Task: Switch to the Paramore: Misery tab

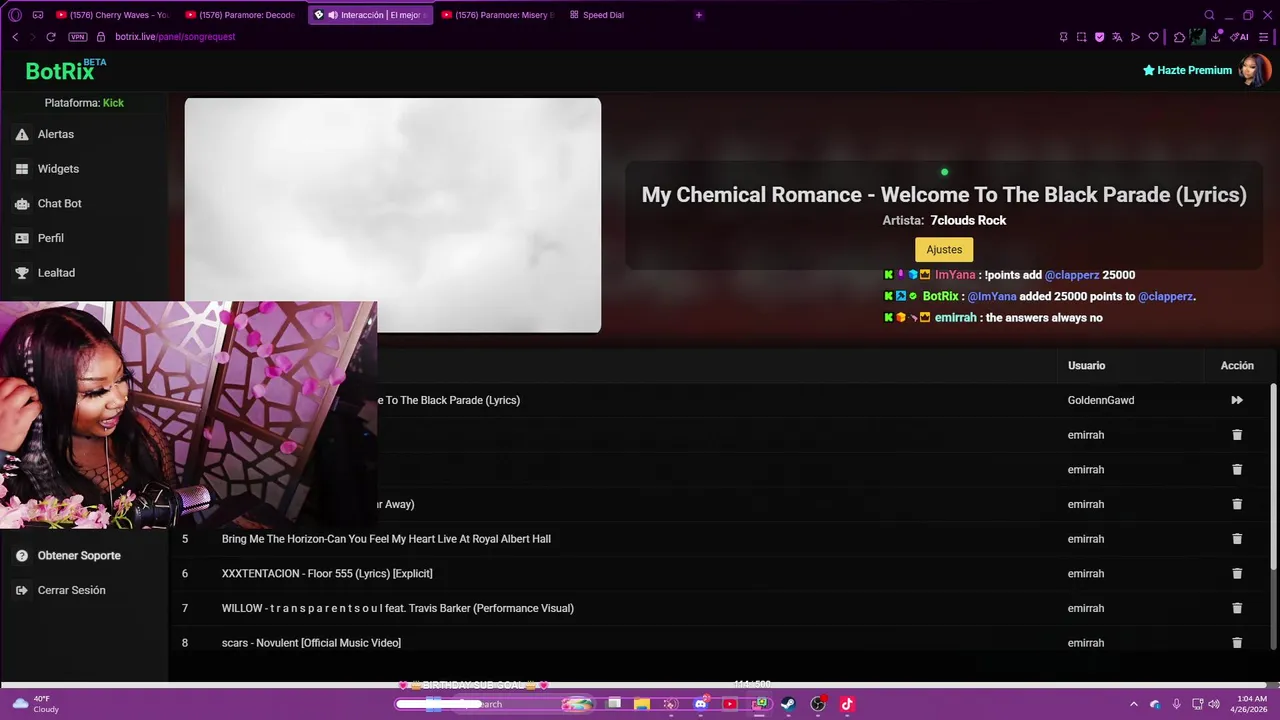Action: [496, 15]
